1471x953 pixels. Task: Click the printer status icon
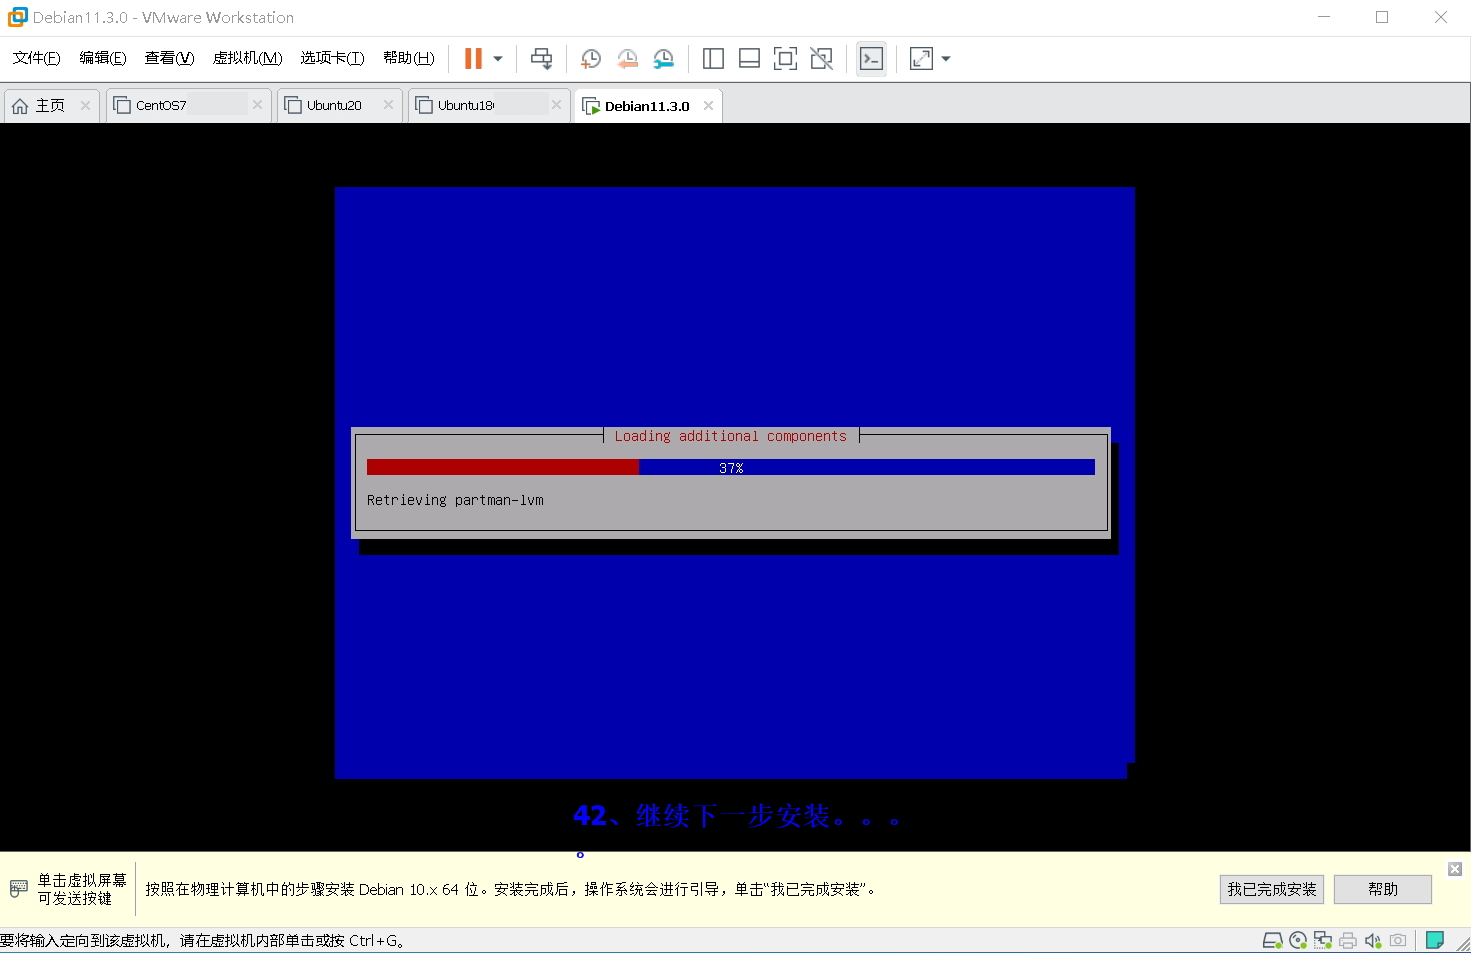1348,940
